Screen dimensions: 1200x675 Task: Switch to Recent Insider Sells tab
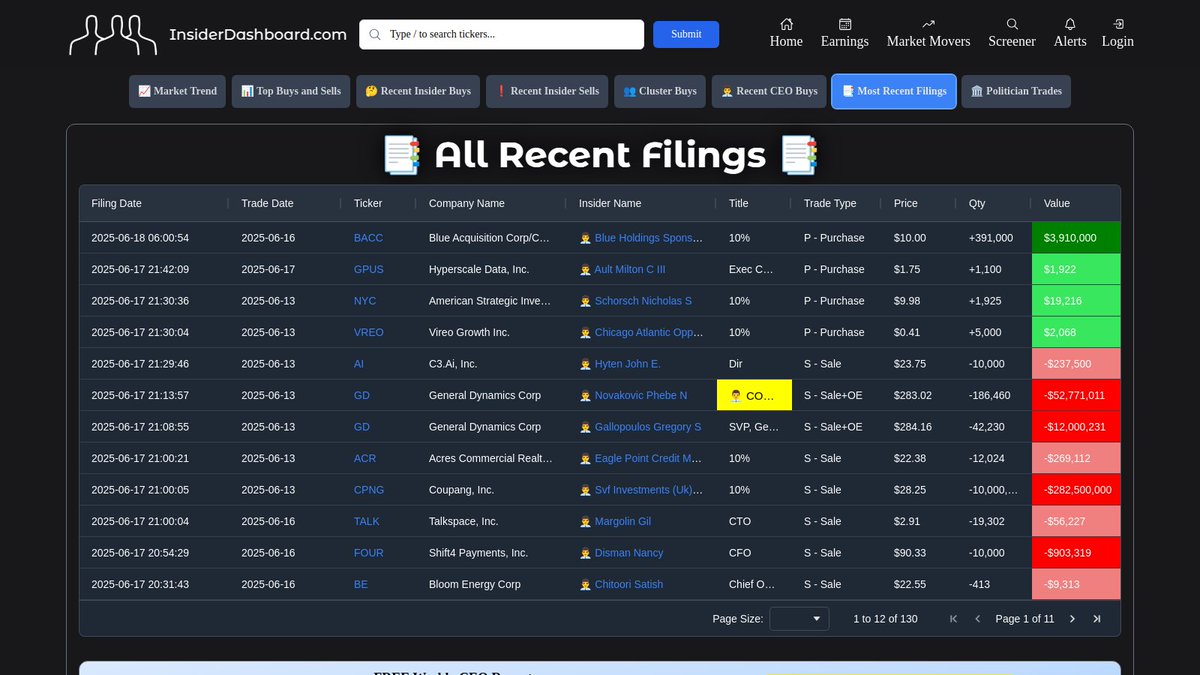pos(547,91)
